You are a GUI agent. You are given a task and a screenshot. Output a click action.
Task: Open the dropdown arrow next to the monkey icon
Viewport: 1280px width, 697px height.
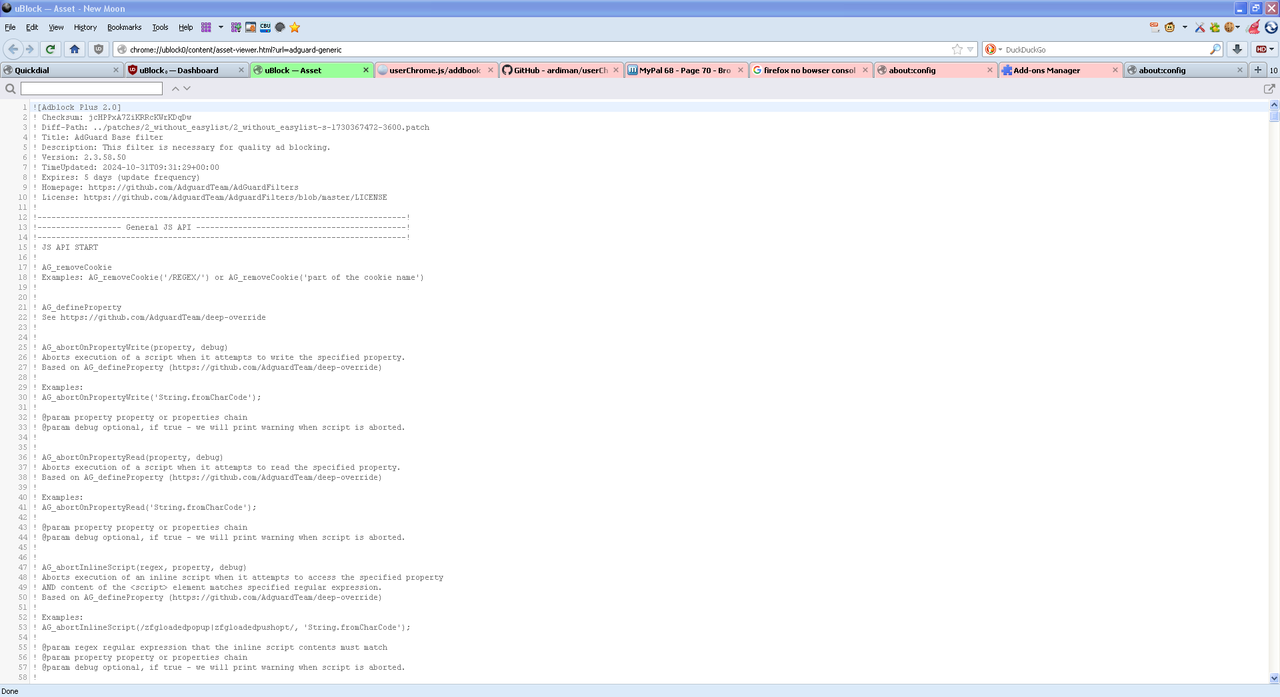pos(1185,27)
